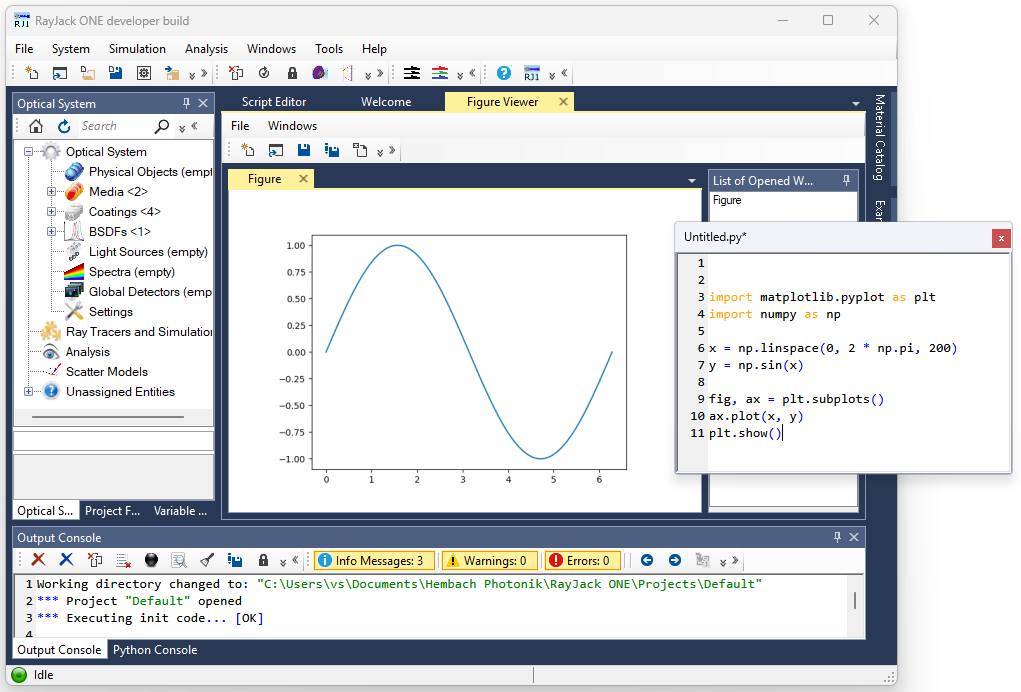Switch to the Welcome tab
Image resolution: width=1021 pixels, height=692 pixels.
point(386,102)
